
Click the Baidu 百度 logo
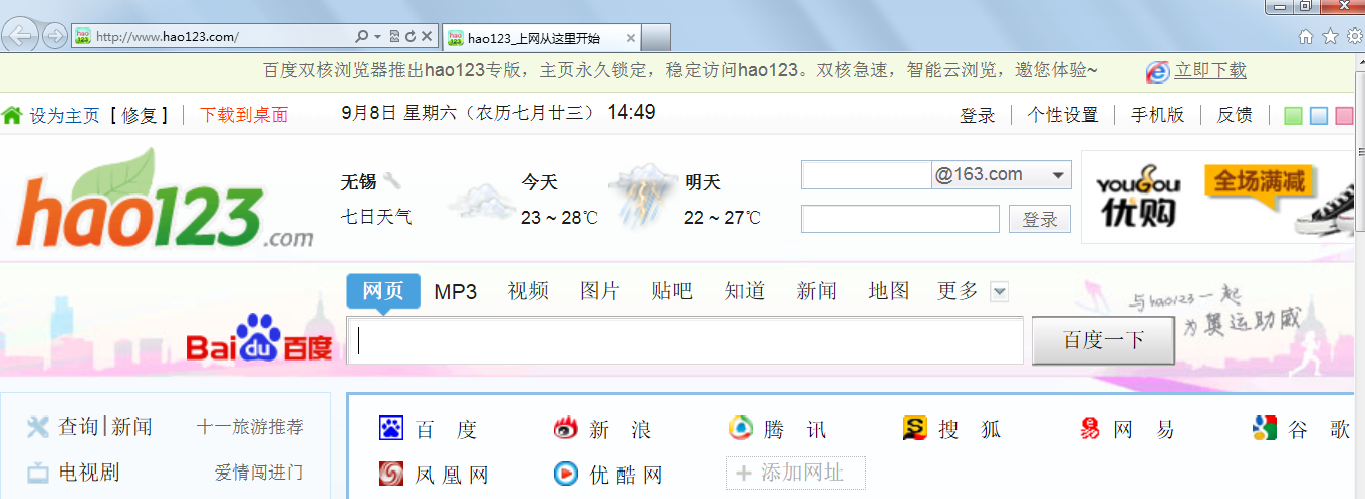(259, 339)
